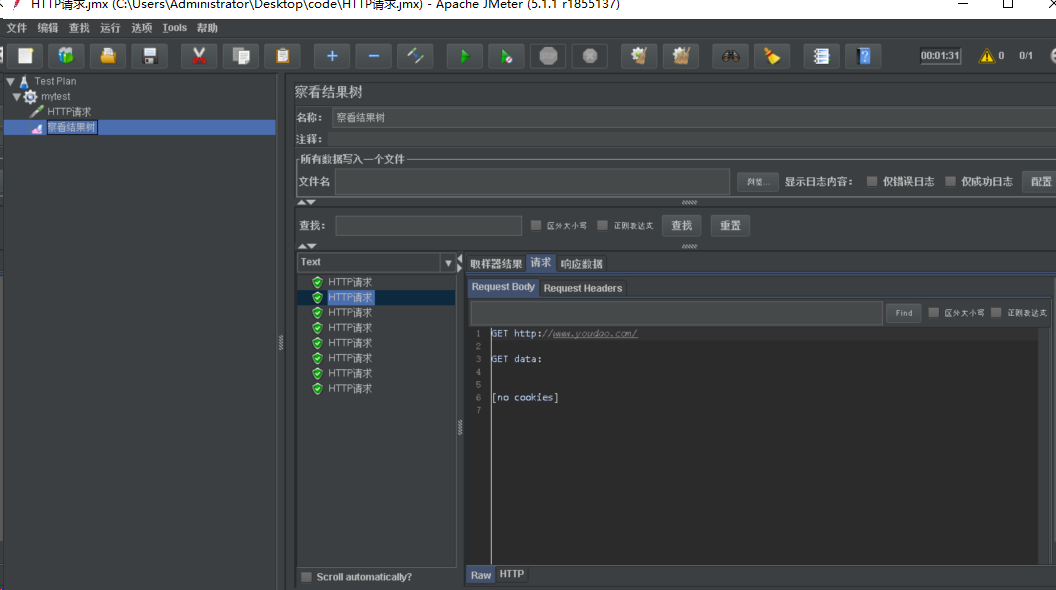Click the plus Expand All icon
The image size is (1056, 590).
point(332,56)
